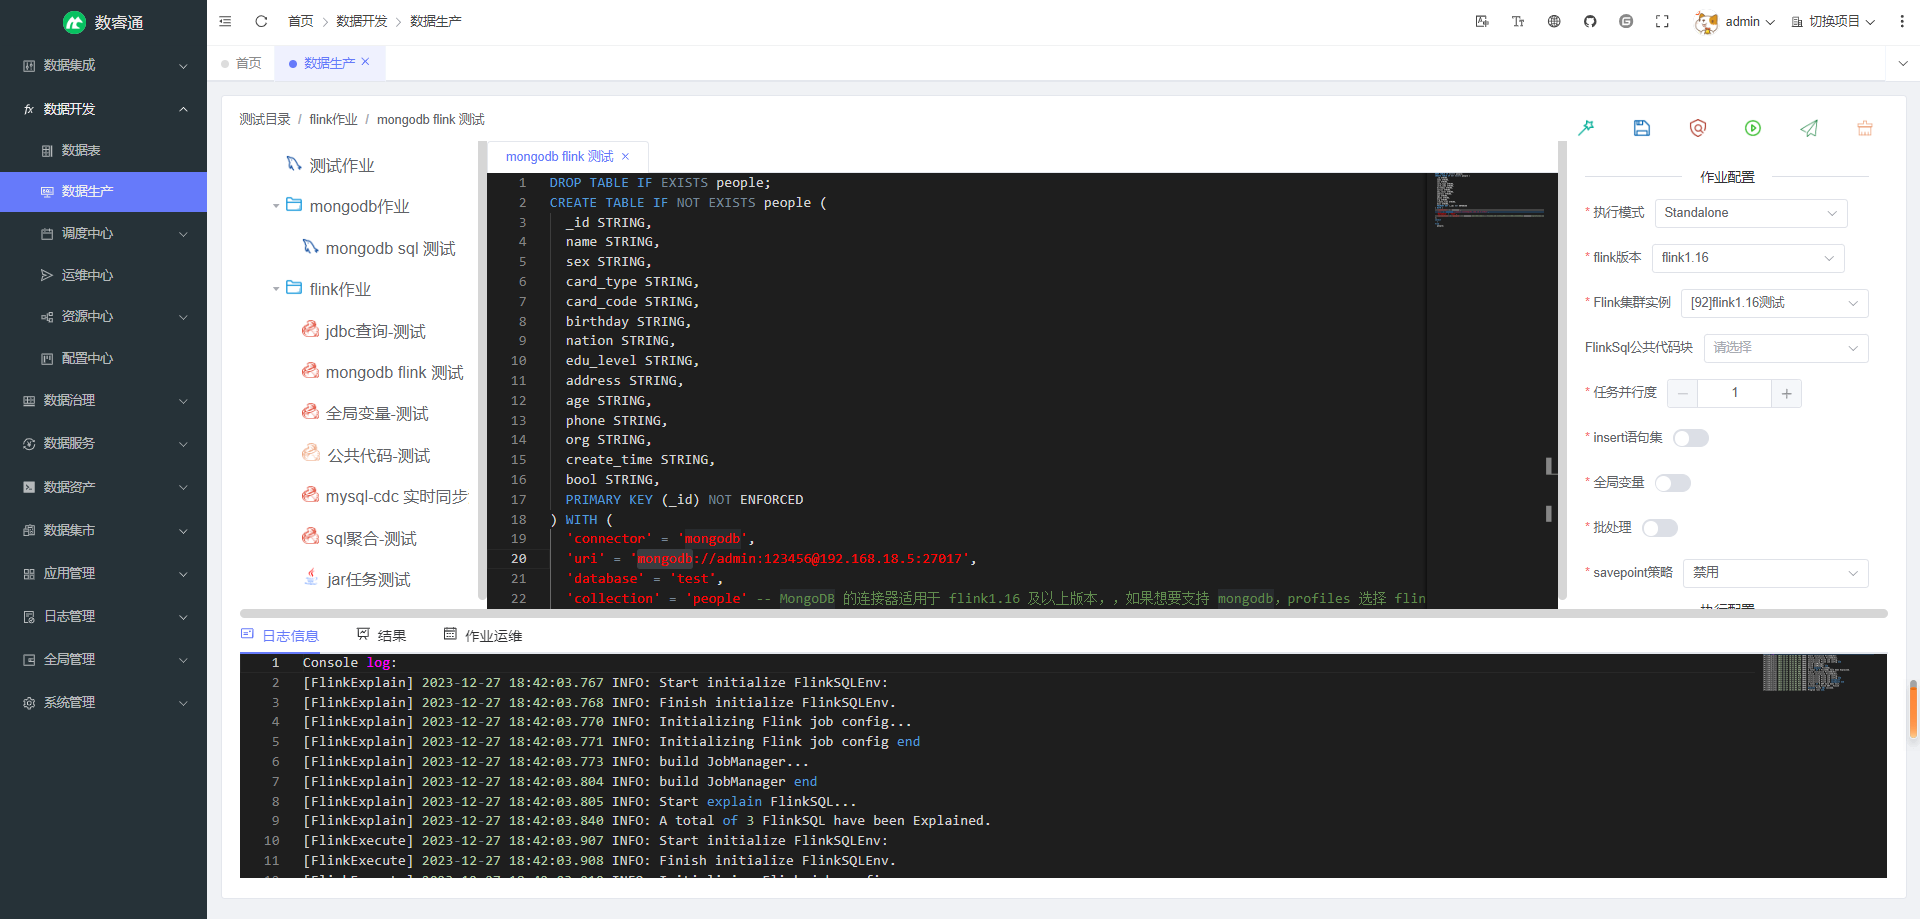Open the admin user menu
1920x919 pixels.
click(1735, 21)
